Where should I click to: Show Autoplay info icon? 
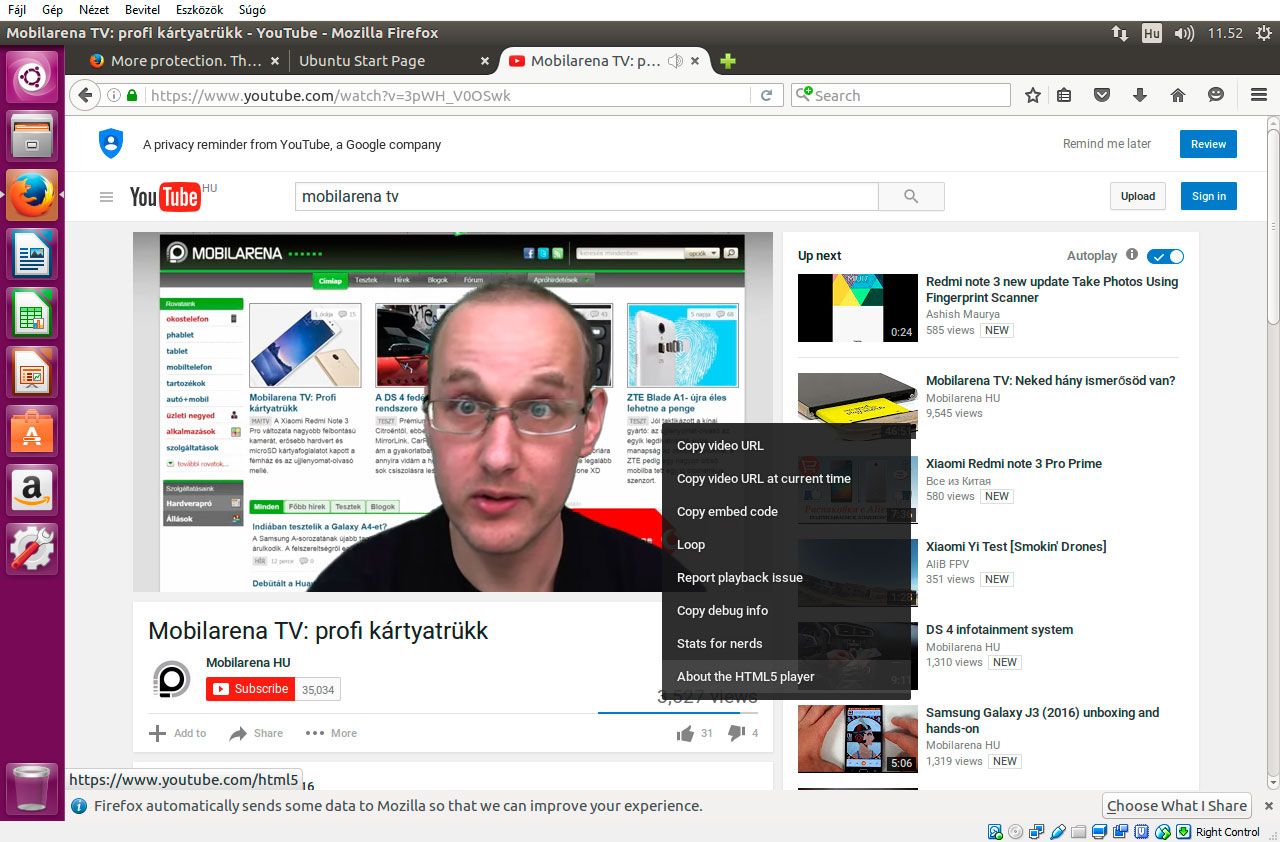1132,255
